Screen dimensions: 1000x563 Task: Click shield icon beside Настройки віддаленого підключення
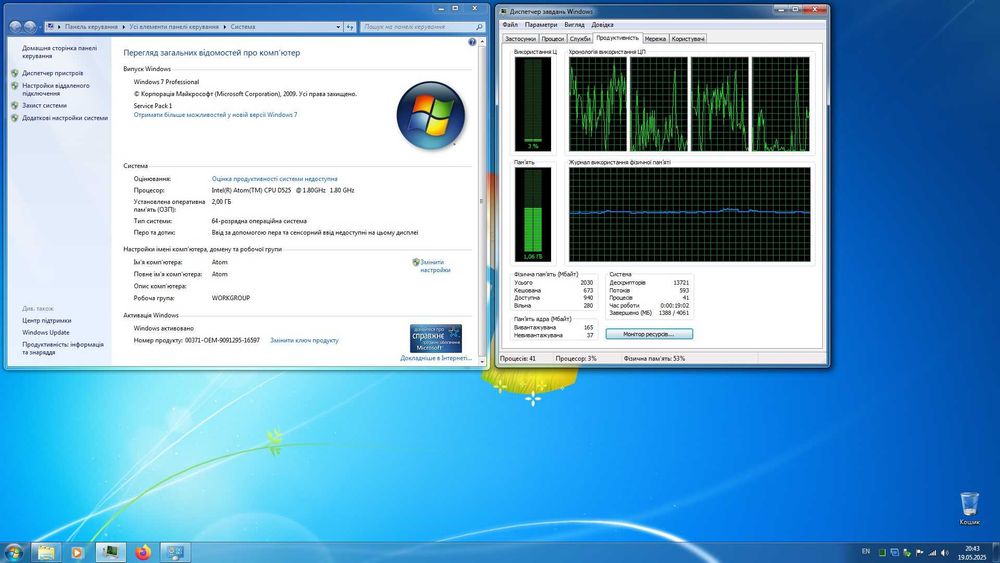click(15, 85)
